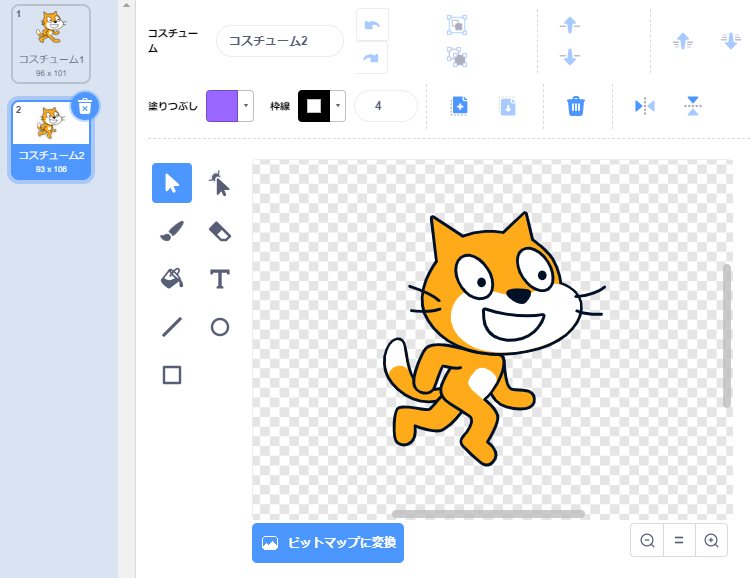Select the コスチューム1 thumbnail
Image resolution: width=752 pixels, height=578 pixels.
(x=51, y=44)
